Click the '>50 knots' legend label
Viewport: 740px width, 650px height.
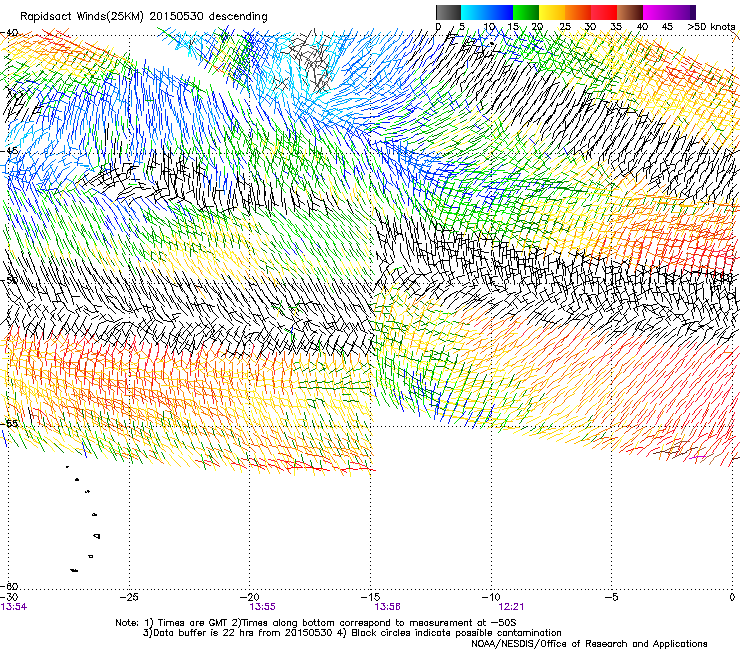coord(711,27)
